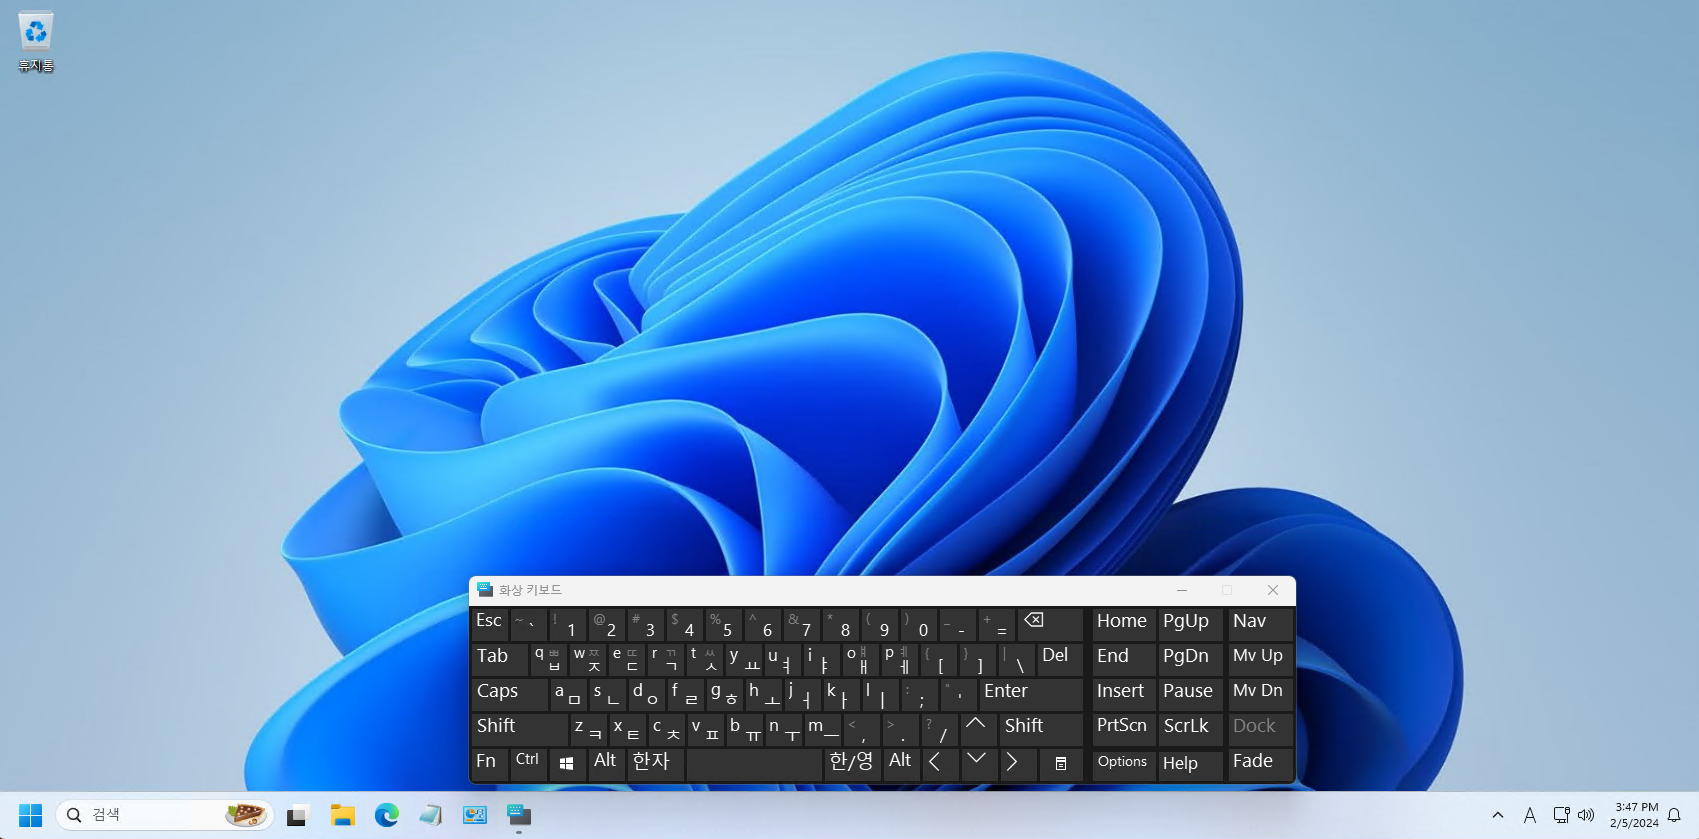Click the Enter key
Screen dimensions: 1699x839
pos(1030,694)
